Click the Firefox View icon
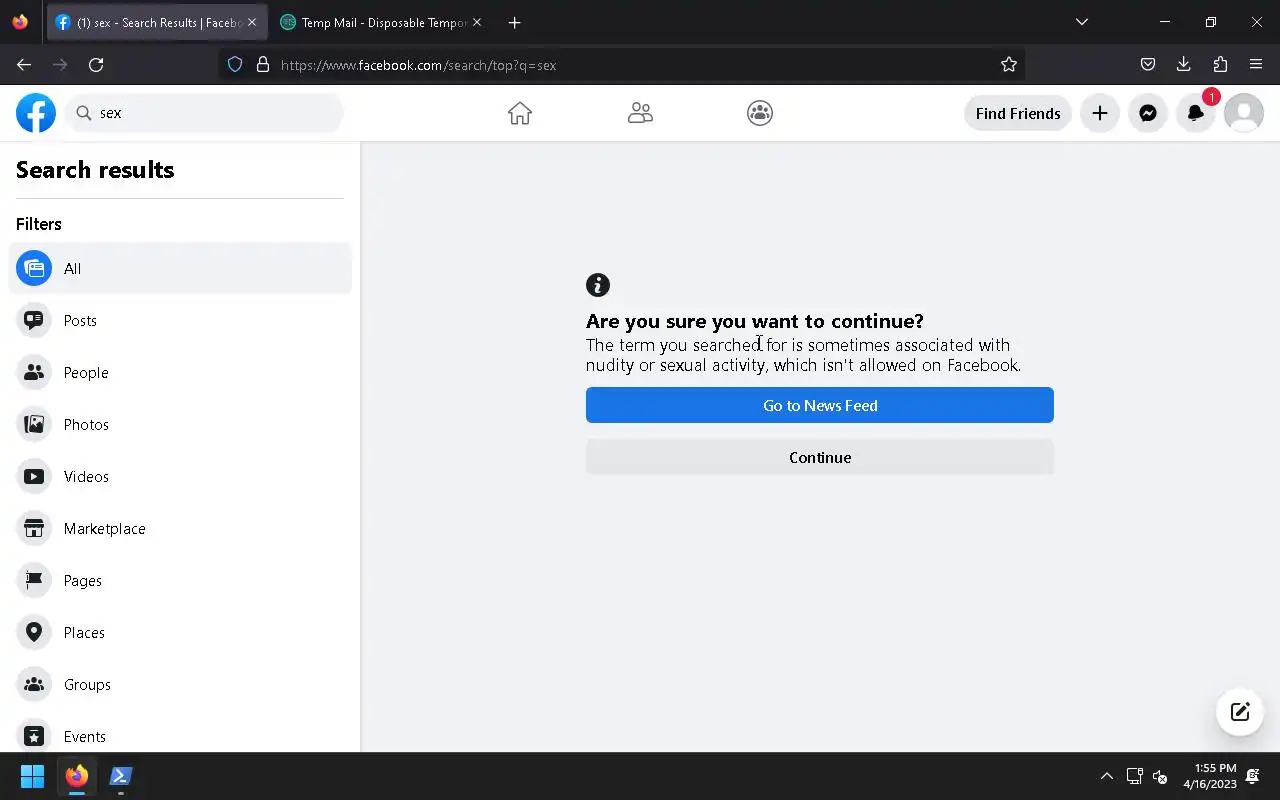The image size is (1280, 800). pyautogui.click(x=20, y=22)
